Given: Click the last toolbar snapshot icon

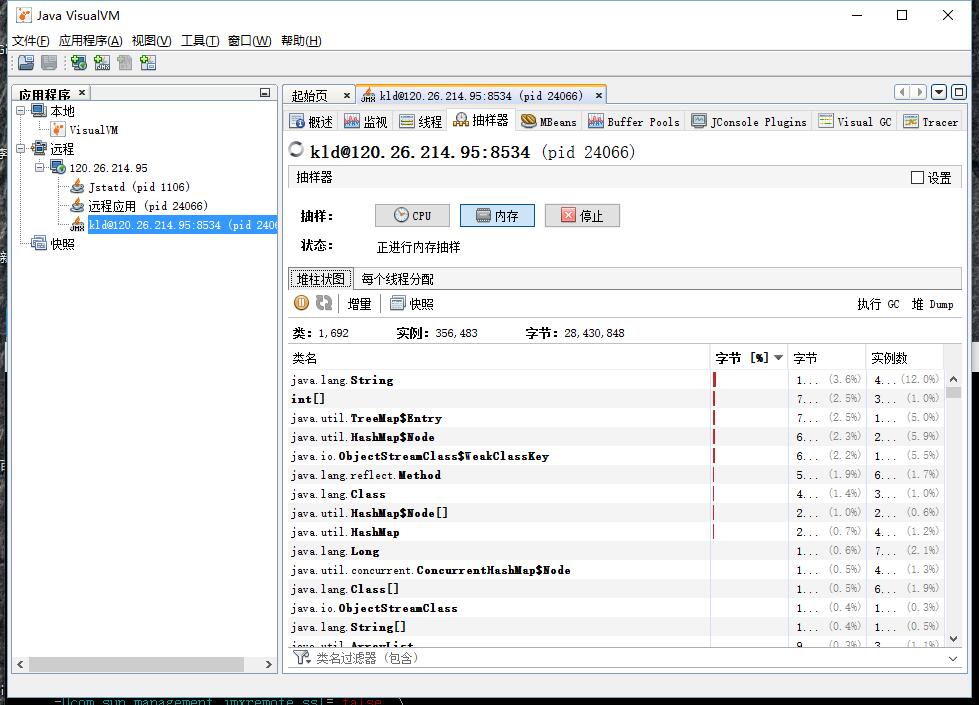Looking at the screenshot, I should 148,62.
